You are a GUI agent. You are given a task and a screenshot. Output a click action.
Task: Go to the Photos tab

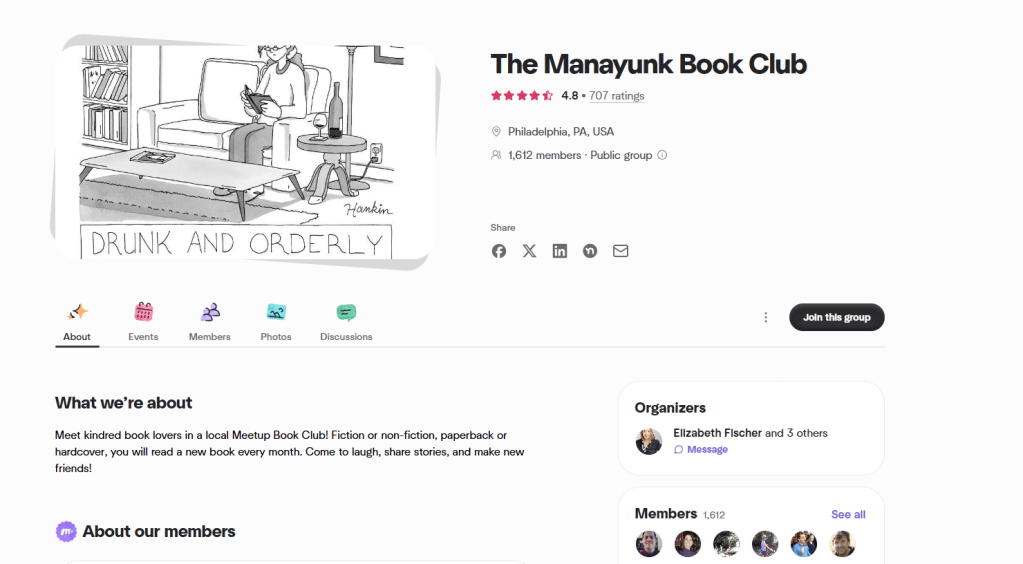click(276, 322)
